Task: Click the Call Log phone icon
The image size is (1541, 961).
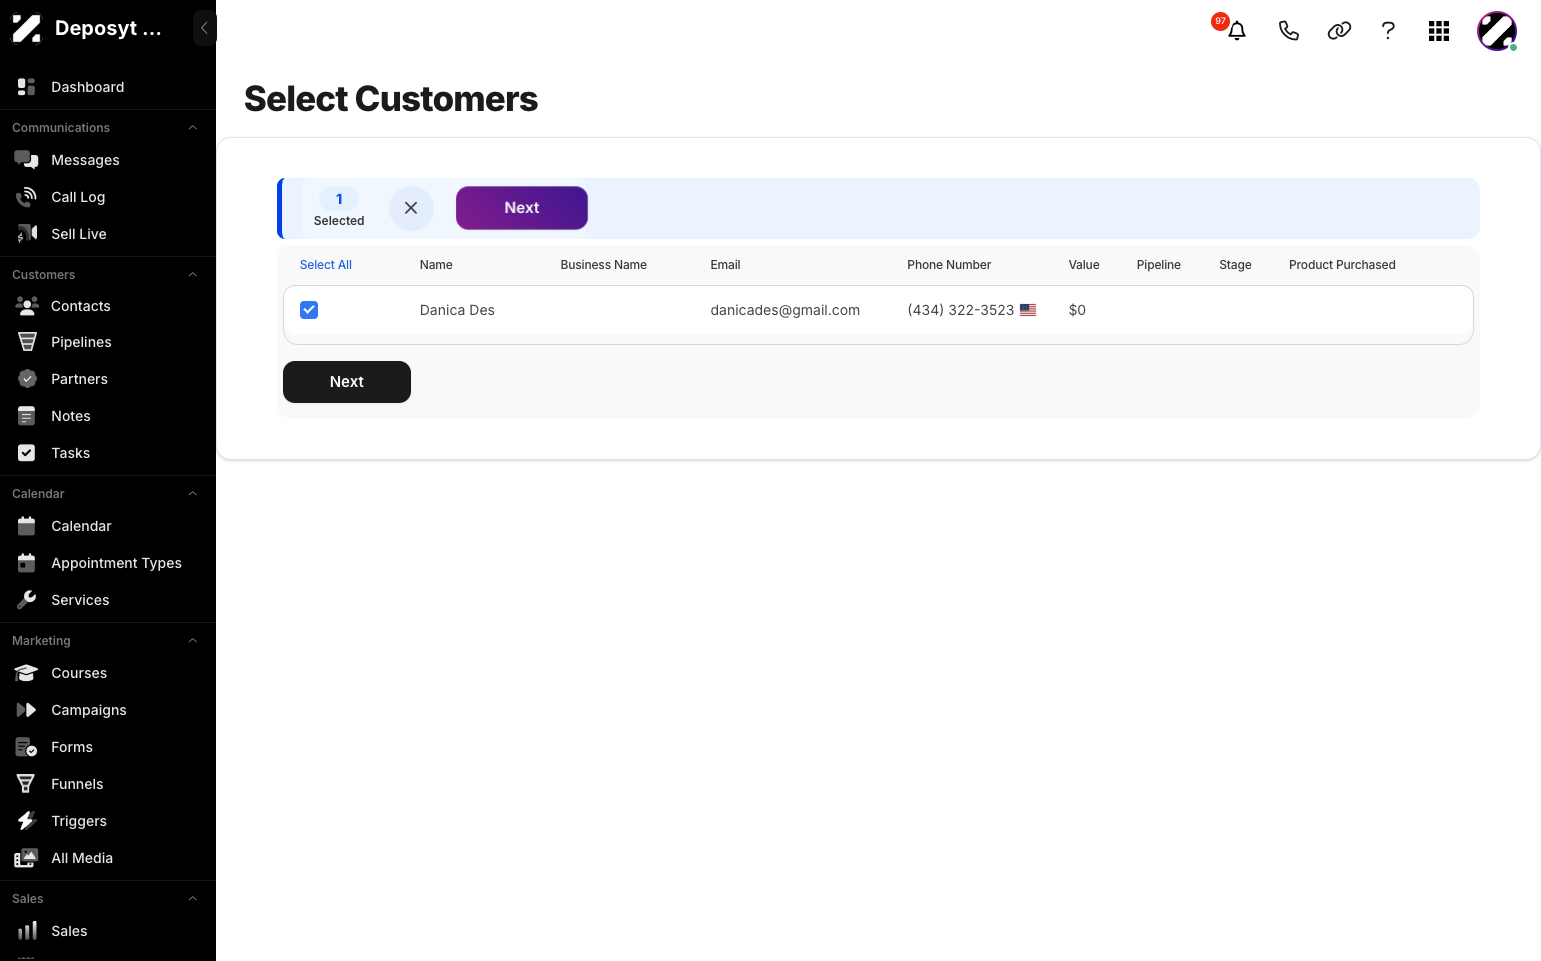Action: (27, 197)
